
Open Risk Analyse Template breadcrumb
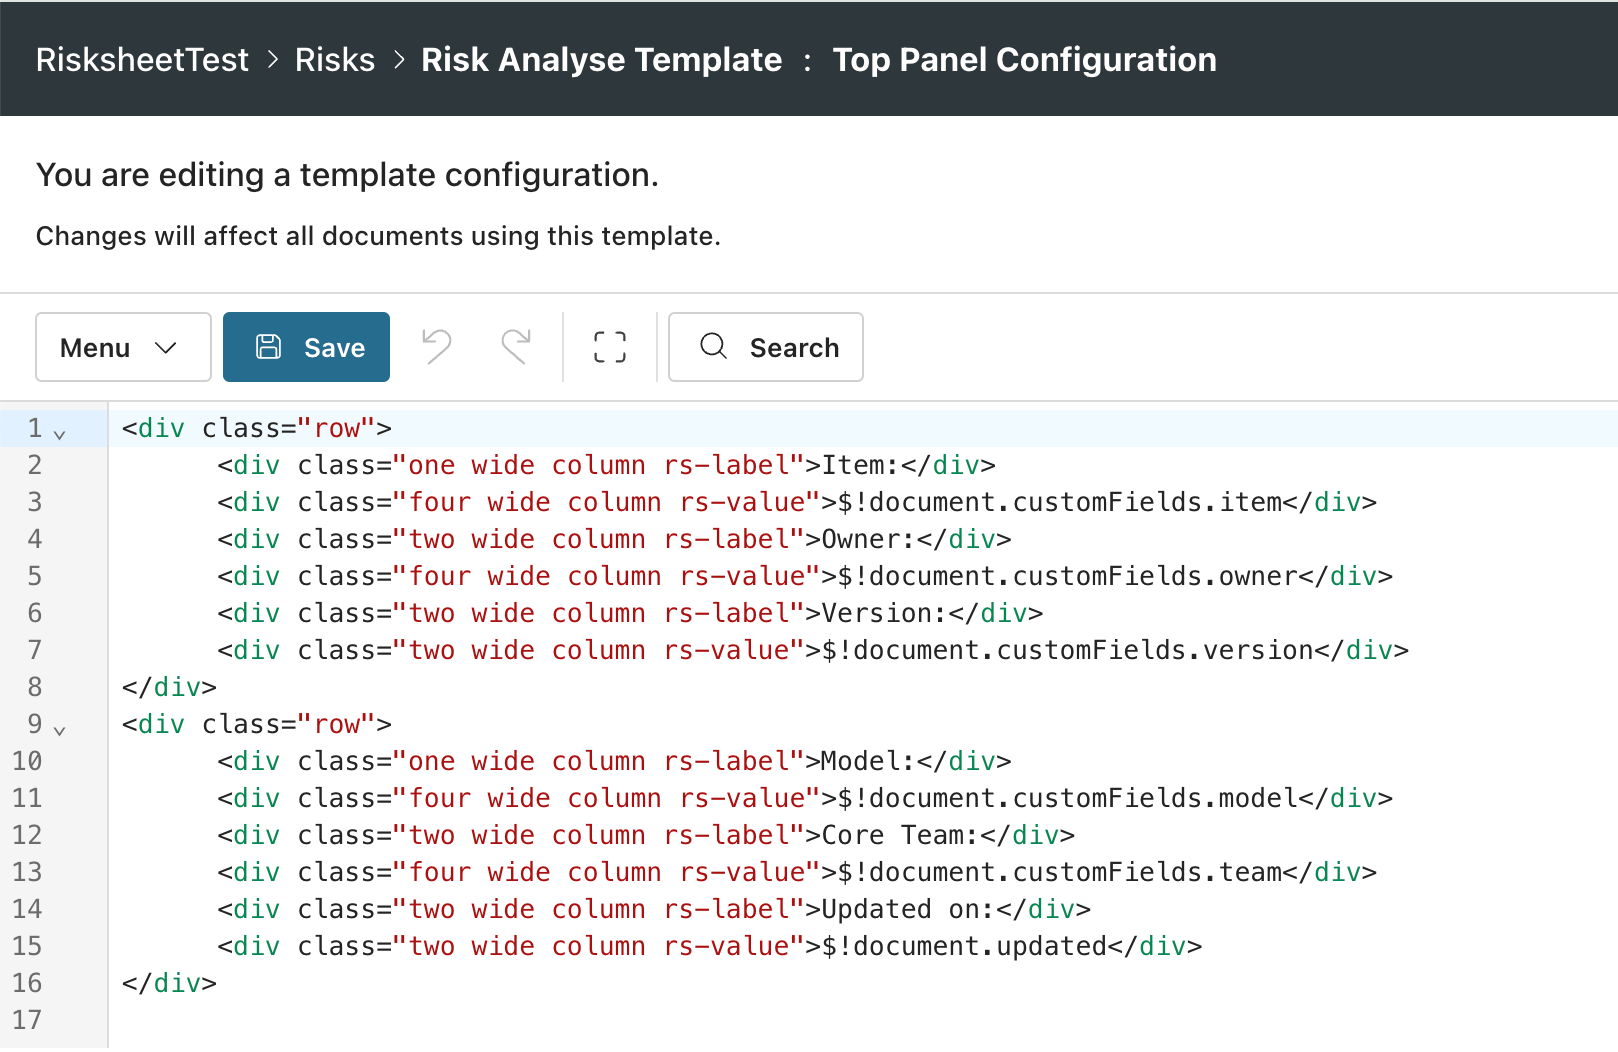point(602,60)
